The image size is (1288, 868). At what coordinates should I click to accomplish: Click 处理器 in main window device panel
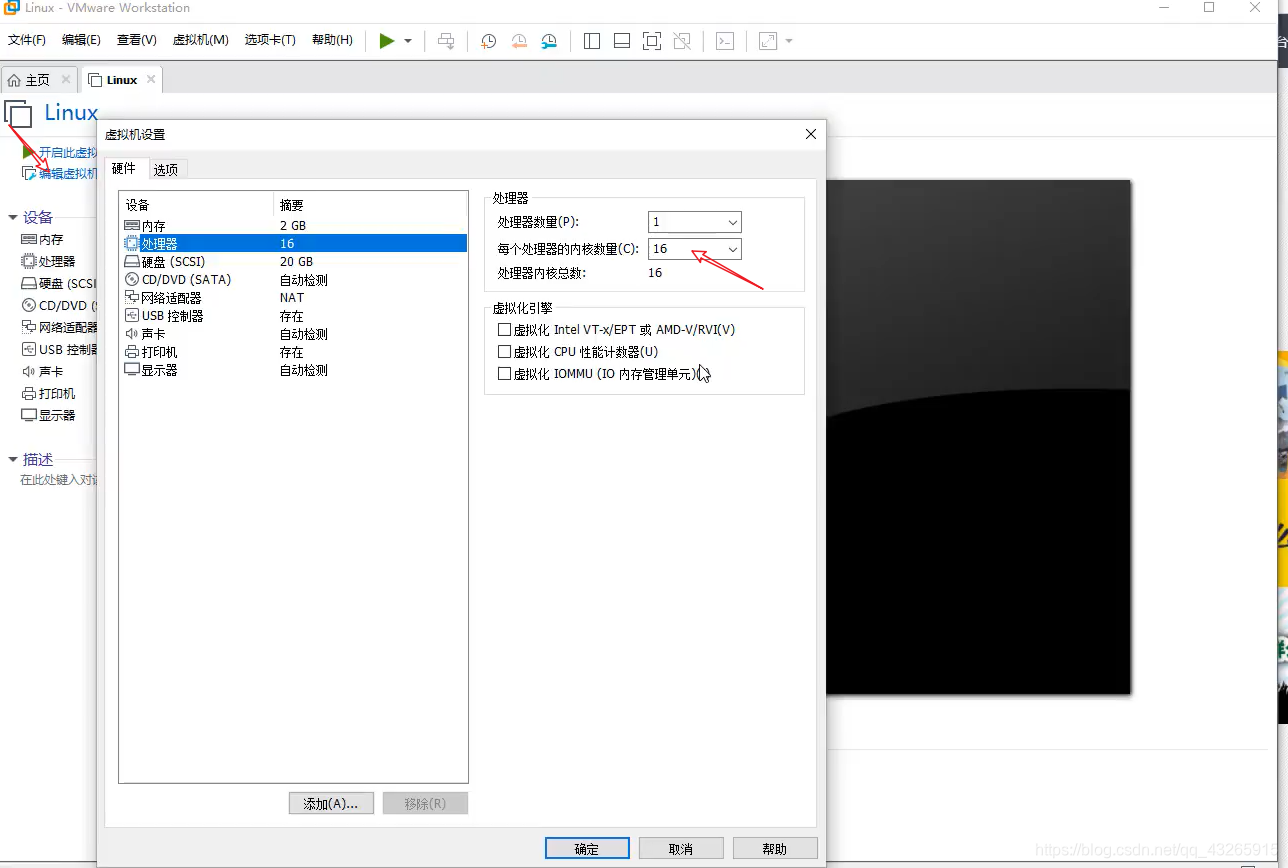[x=48, y=261]
